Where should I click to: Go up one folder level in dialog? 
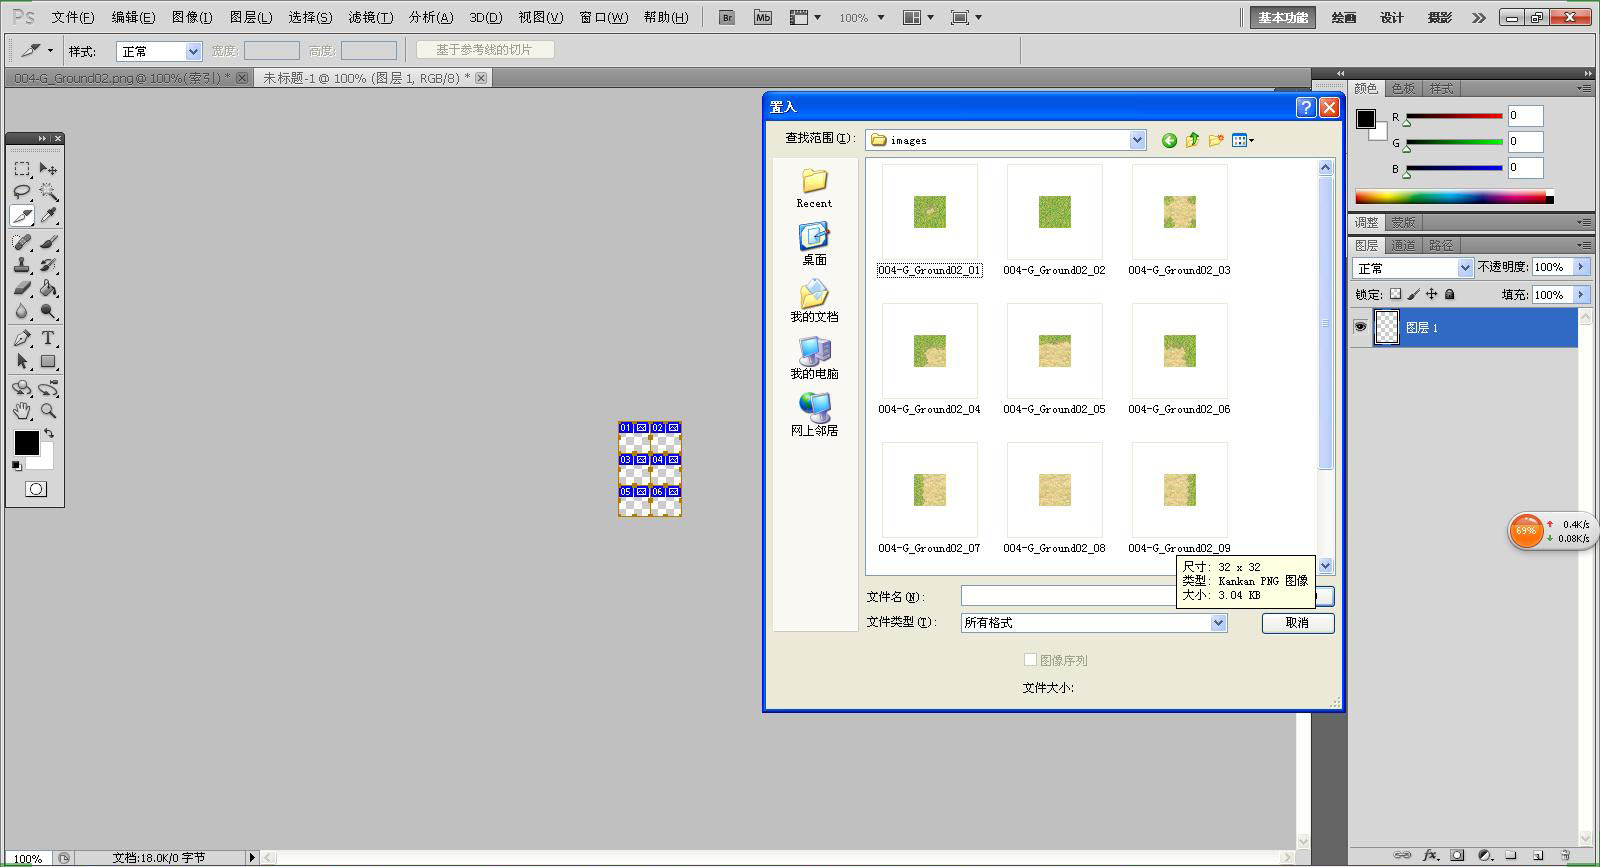coord(1192,140)
